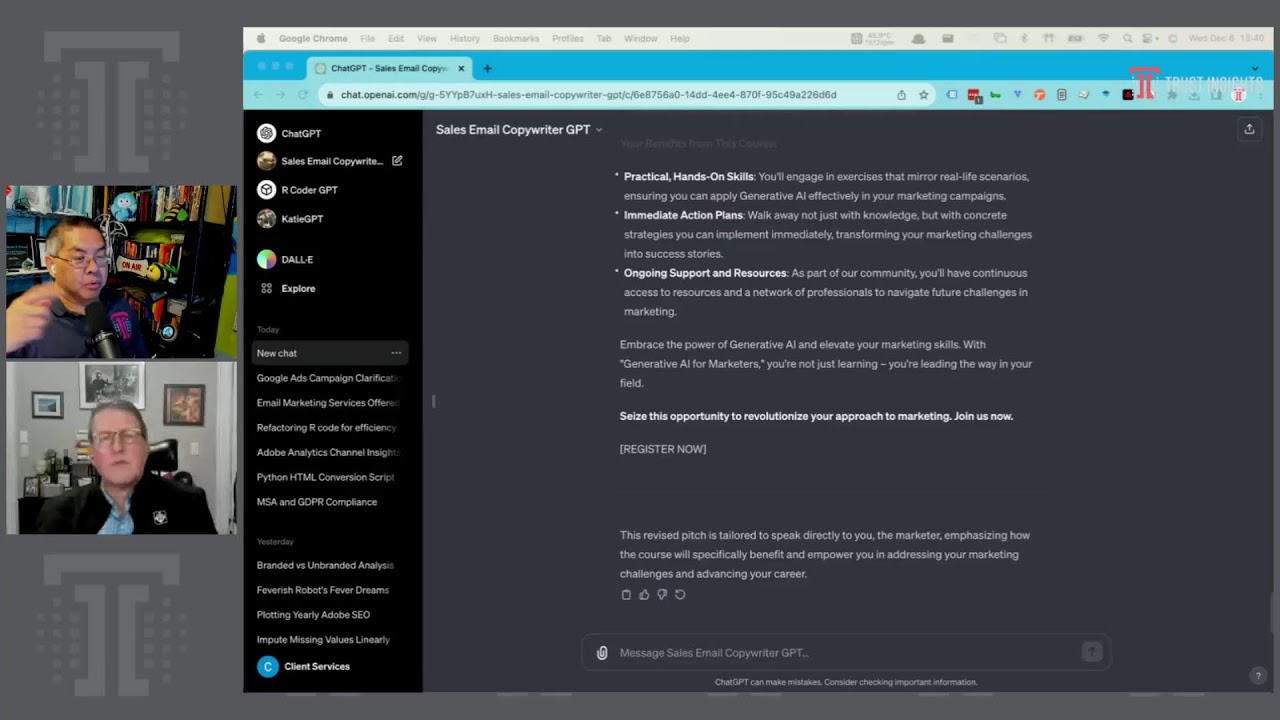Click the new chat edit pencil icon
The image size is (1280, 720).
point(397,160)
